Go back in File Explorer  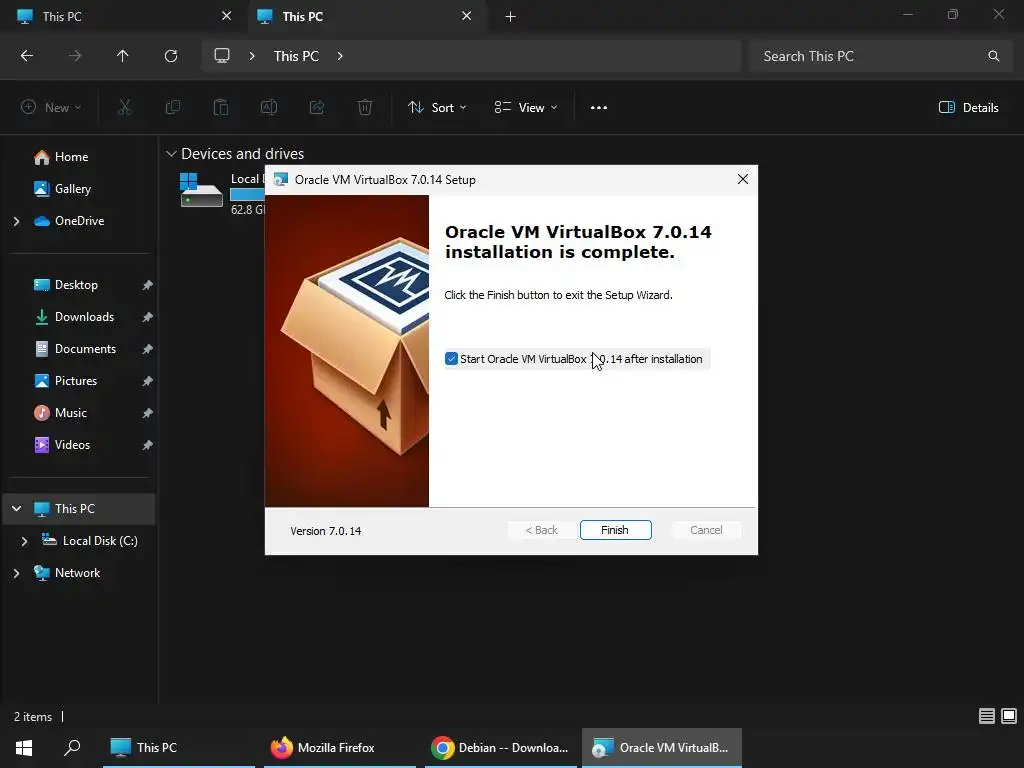tap(27, 56)
